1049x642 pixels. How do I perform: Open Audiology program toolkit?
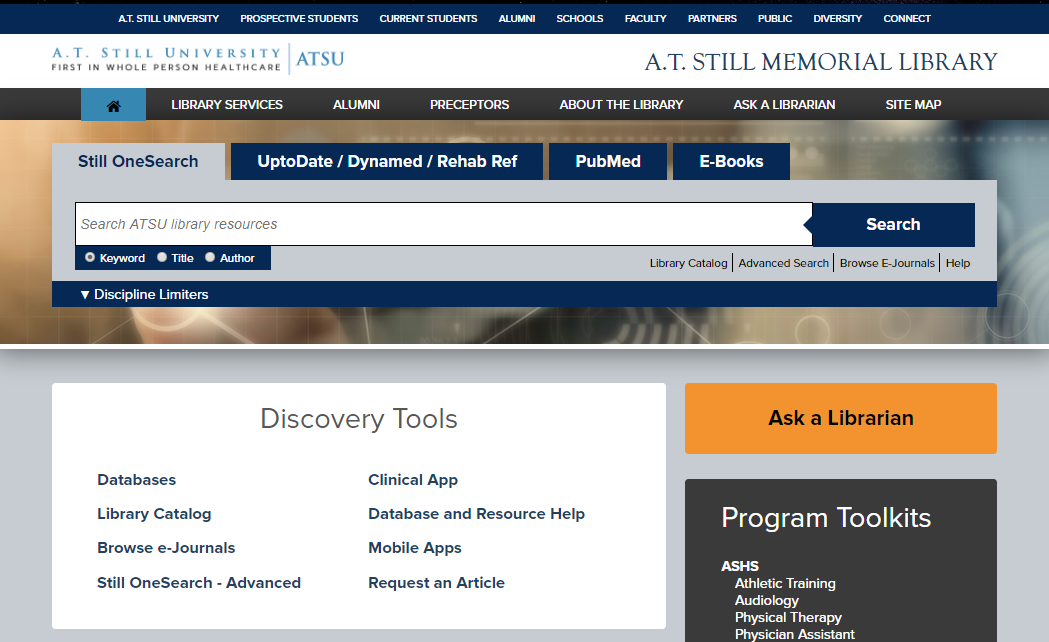(x=767, y=601)
